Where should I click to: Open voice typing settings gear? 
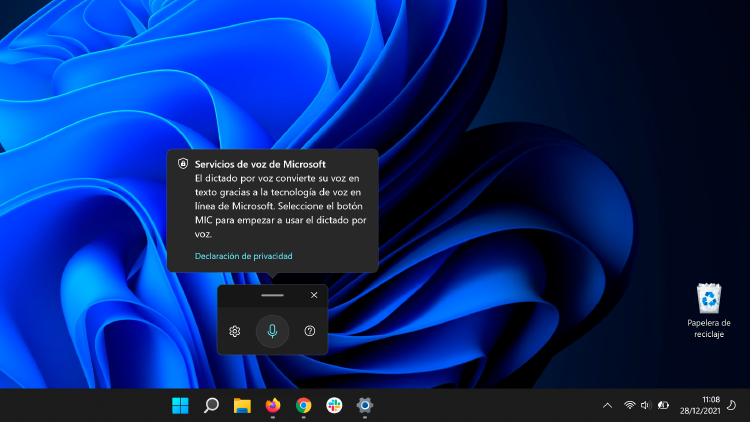235,331
